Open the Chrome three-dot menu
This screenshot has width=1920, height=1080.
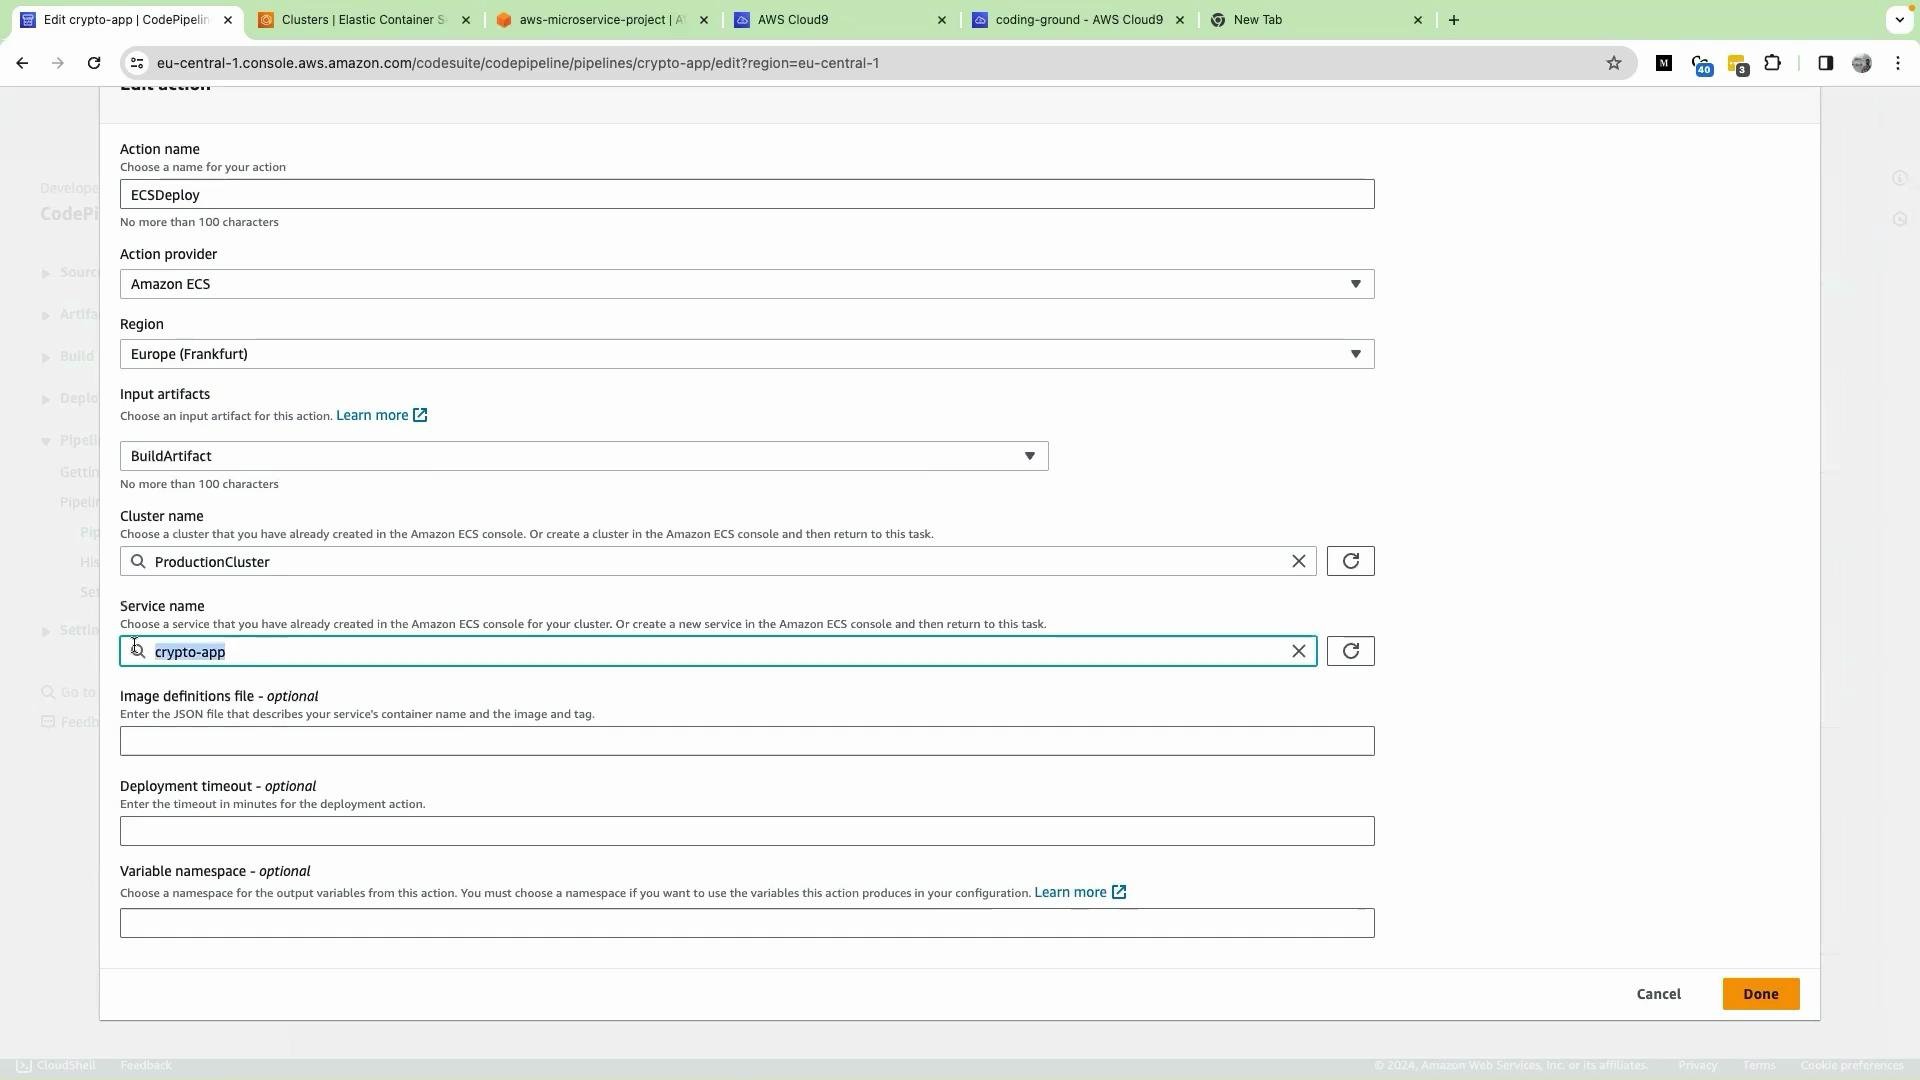1898,63
